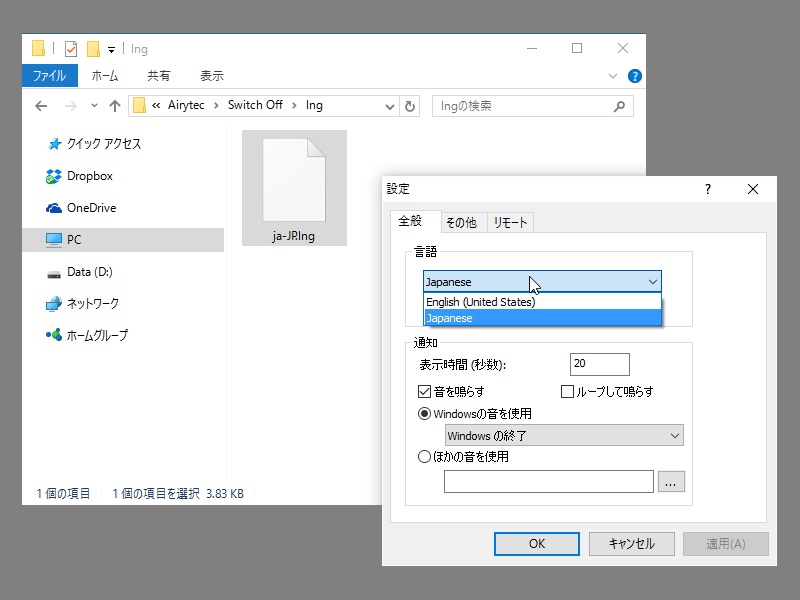Navigate back using the back arrow
Image resolution: width=800 pixels, height=600 pixels.
(40, 105)
